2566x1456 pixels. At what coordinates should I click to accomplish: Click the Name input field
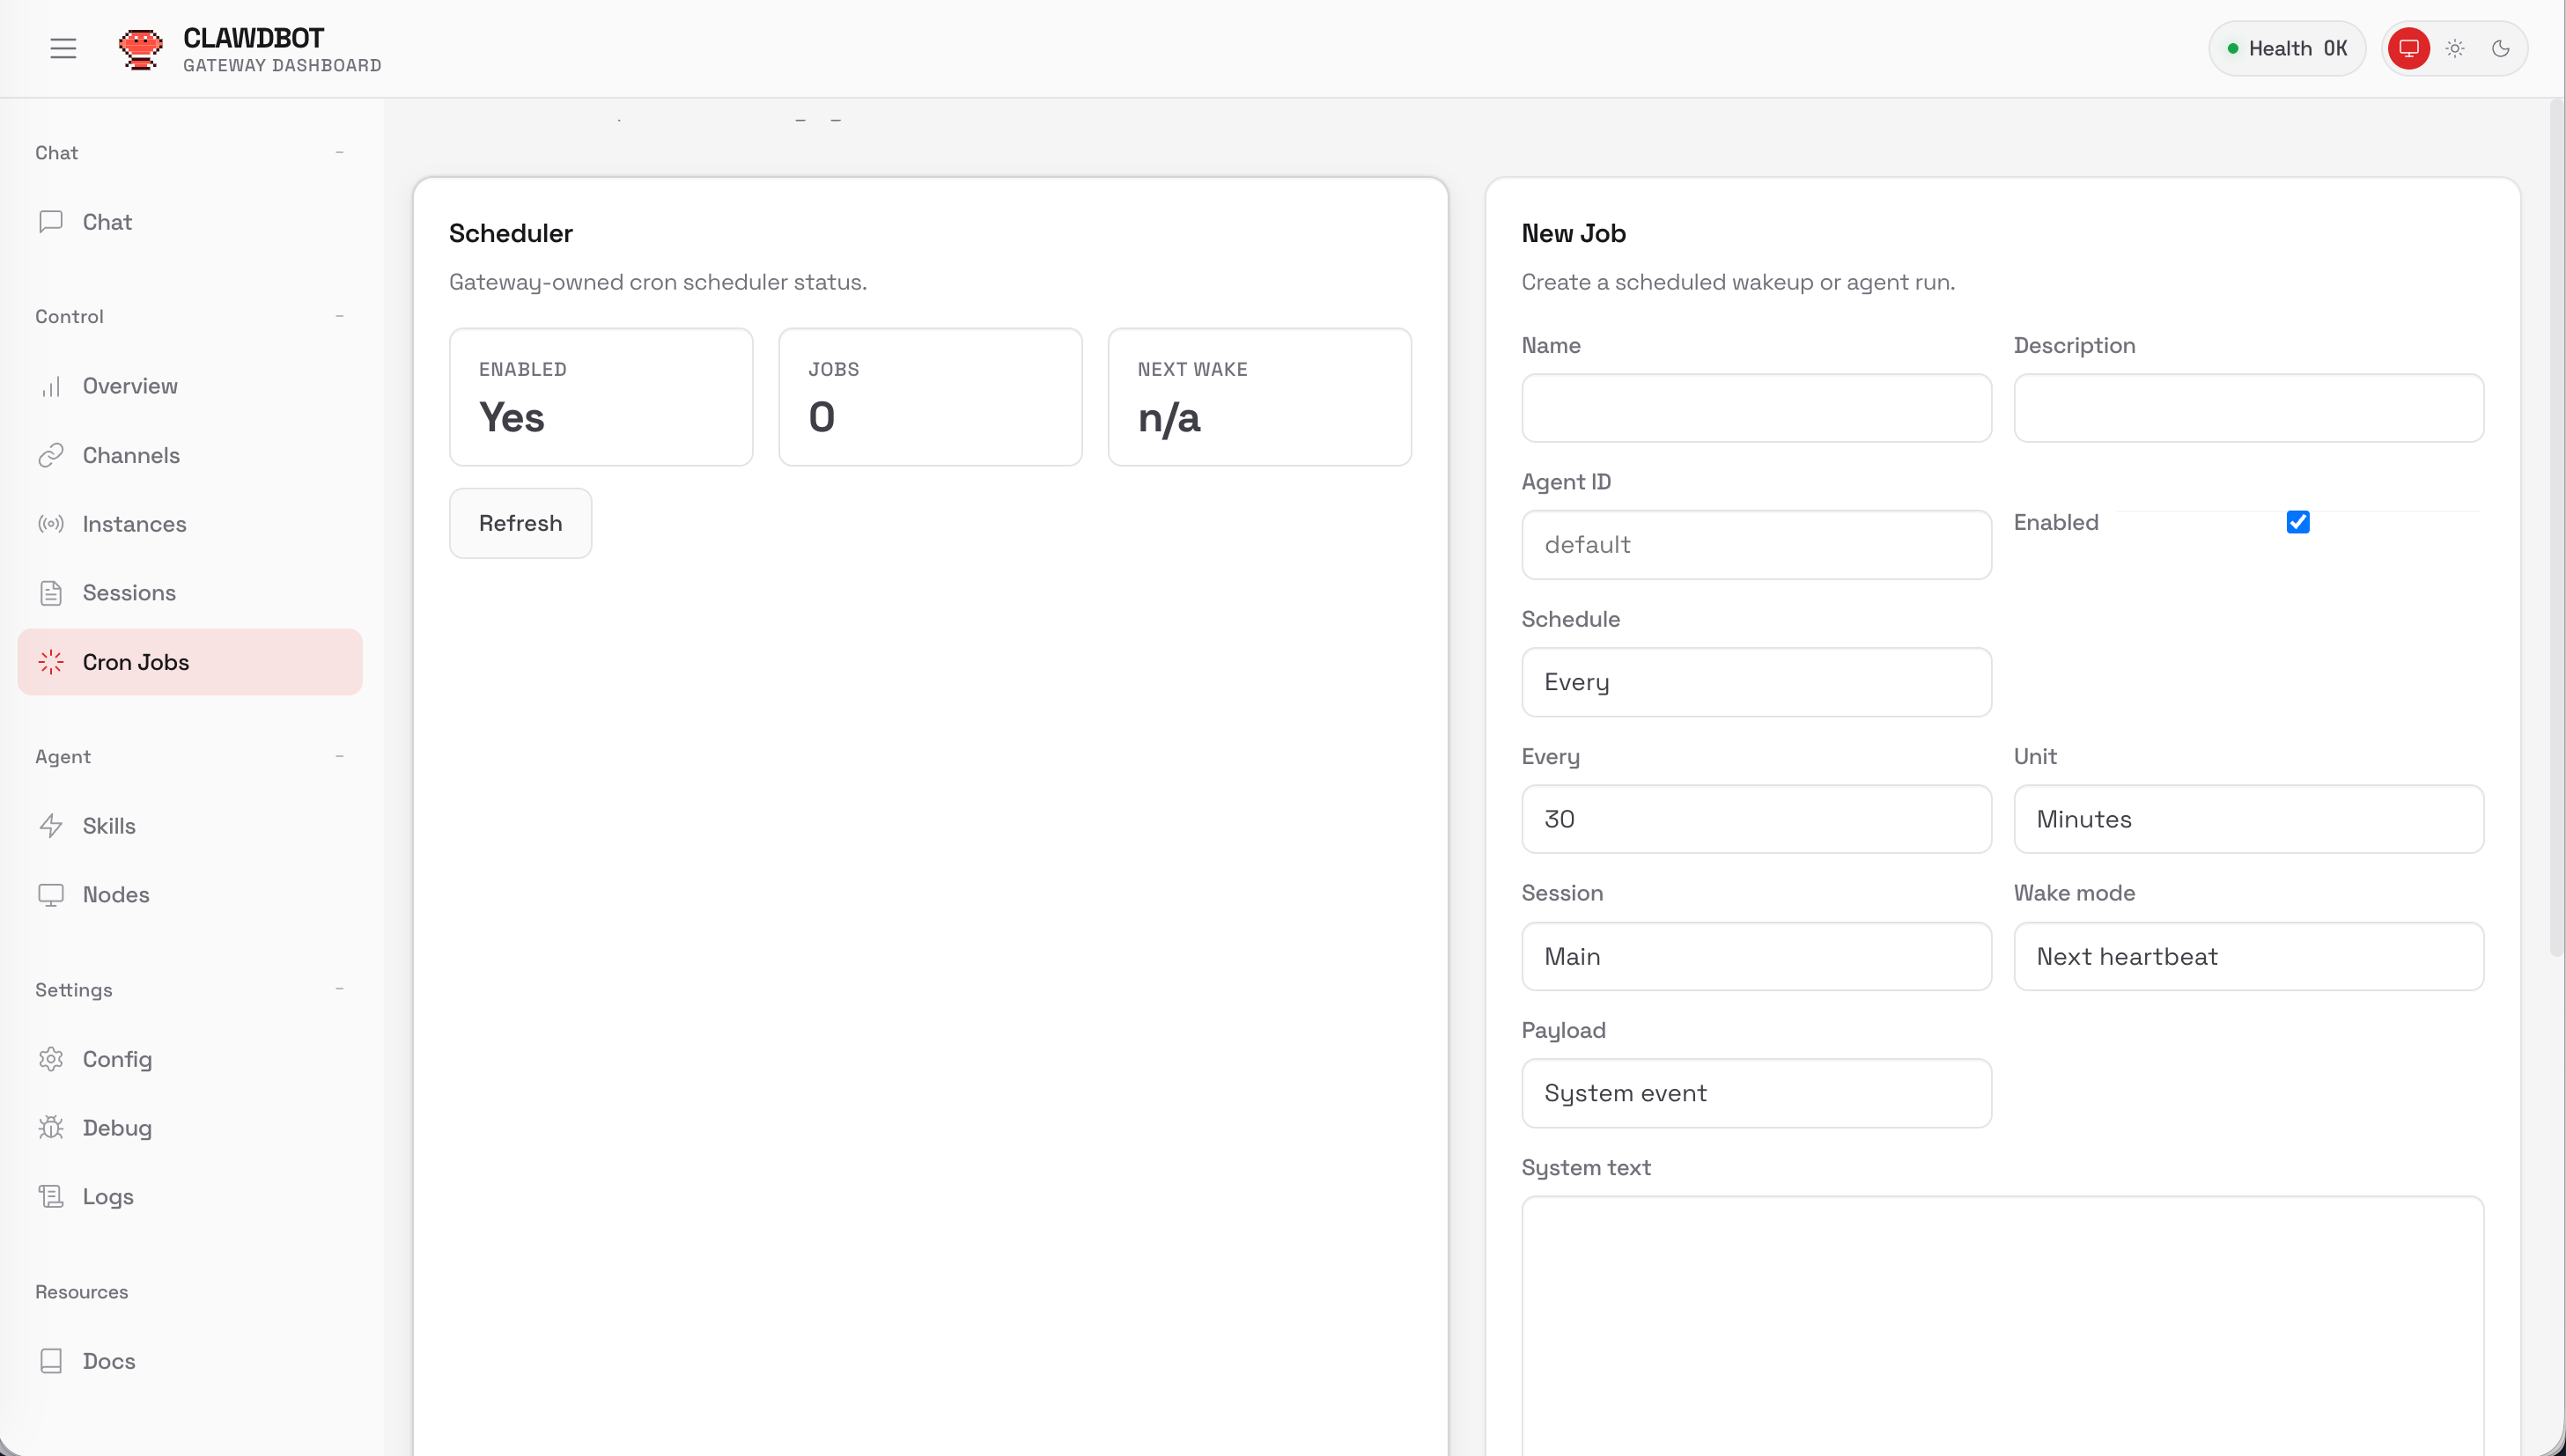pos(1755,408)
